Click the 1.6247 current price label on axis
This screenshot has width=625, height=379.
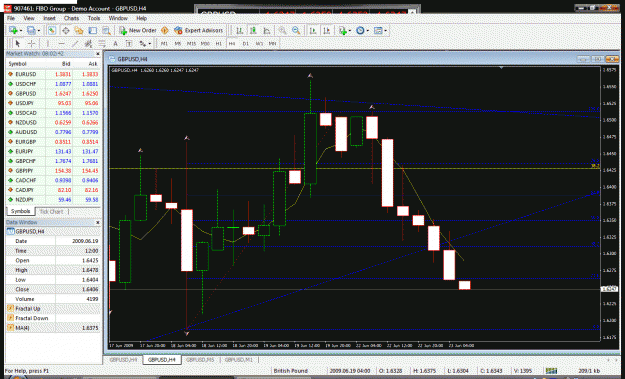tap(609, 289)
